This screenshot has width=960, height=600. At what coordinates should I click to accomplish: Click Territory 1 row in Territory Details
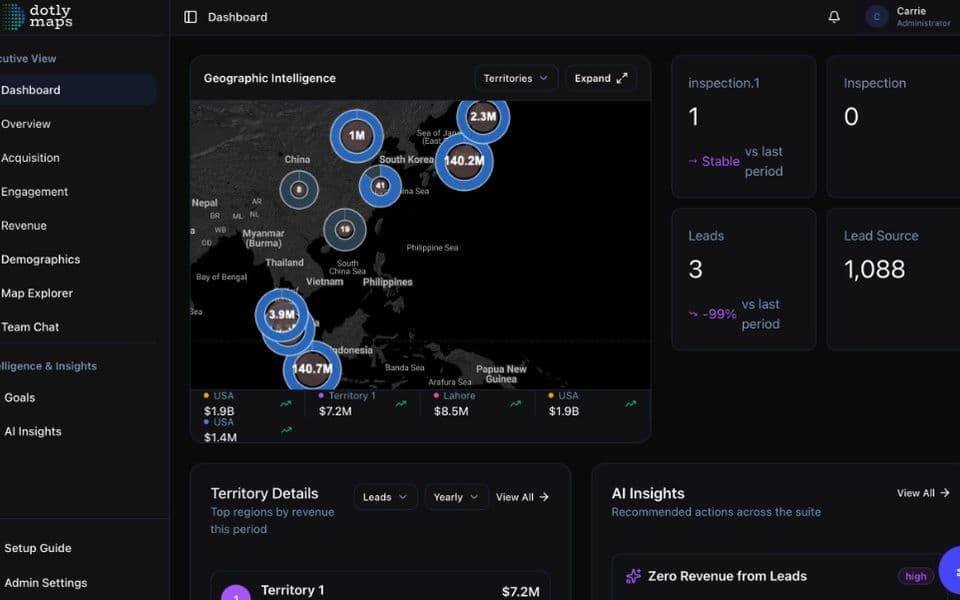[380, 587]
